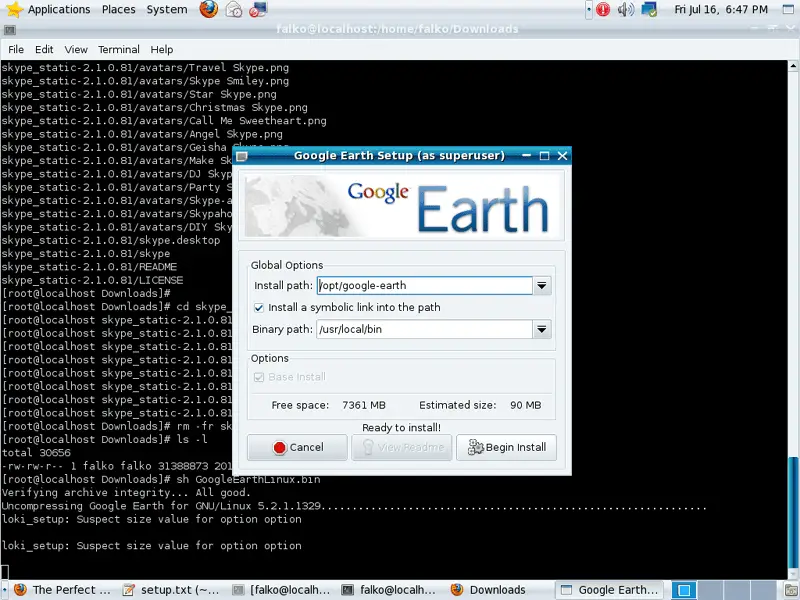
Task: Click the terminal vertical scrollbar thumb
Action: [793, 513]
